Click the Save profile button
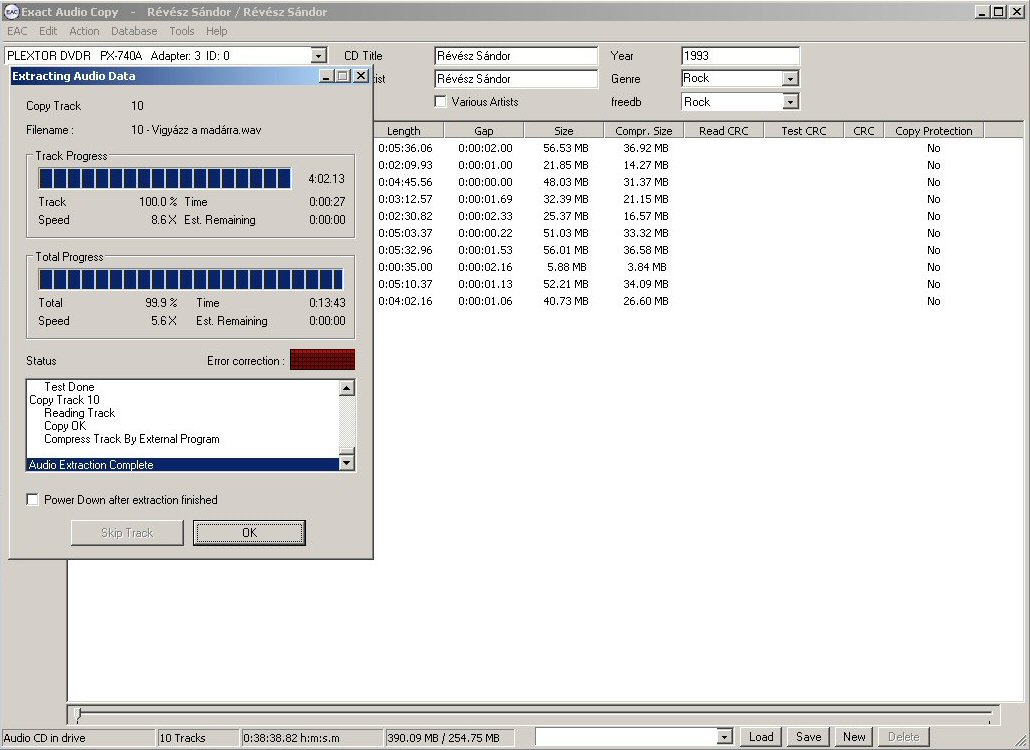1030x750 pixels. (808, 737)
